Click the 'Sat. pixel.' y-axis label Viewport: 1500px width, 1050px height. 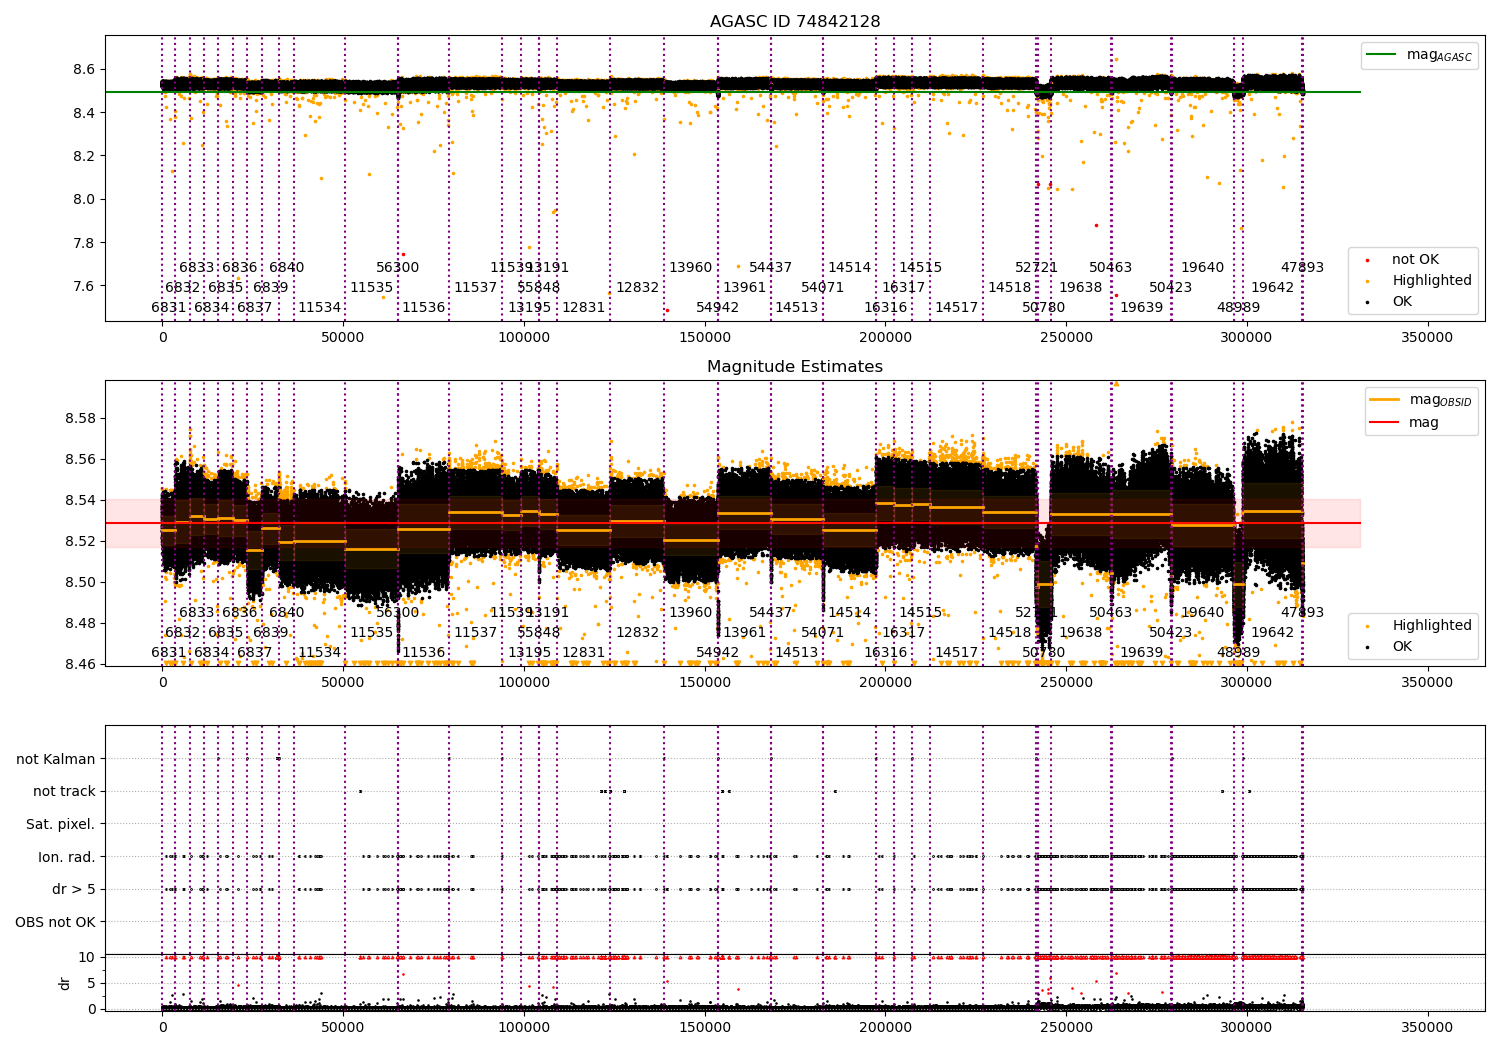click(x=61, y=824)
